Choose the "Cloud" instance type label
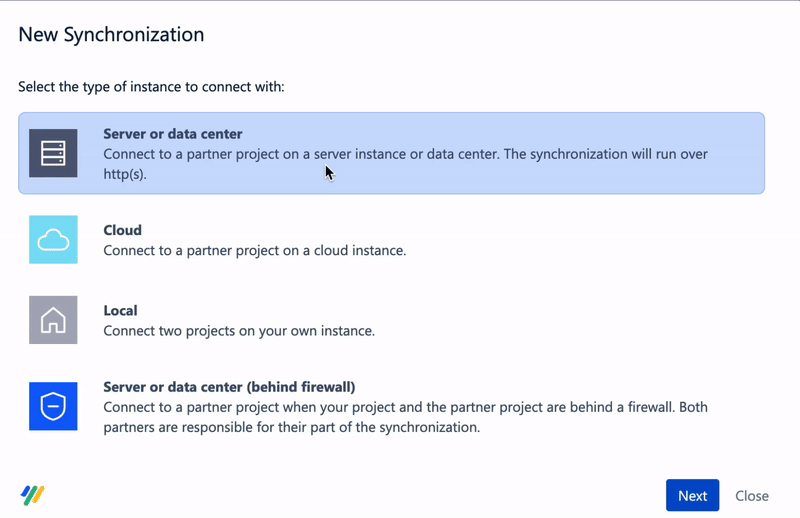The image size is (800, 518). coord(123,230)
